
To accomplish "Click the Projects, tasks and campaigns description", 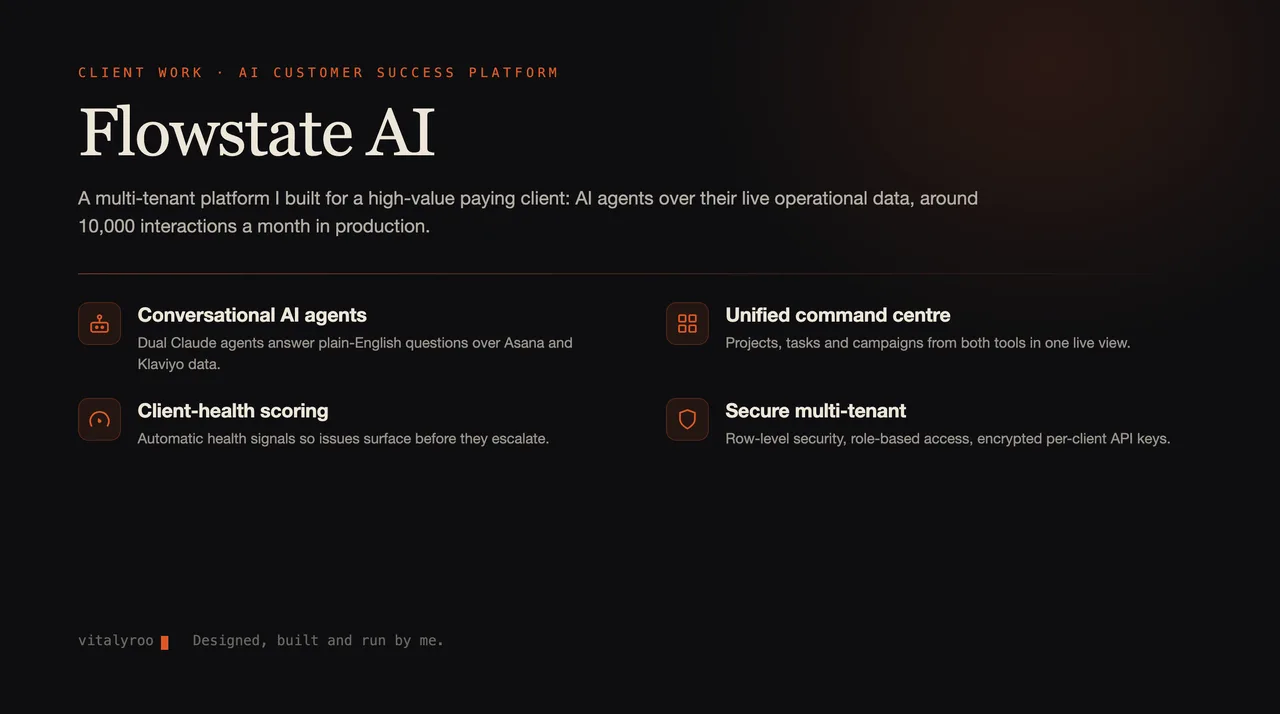I will [x=928, y=343].
